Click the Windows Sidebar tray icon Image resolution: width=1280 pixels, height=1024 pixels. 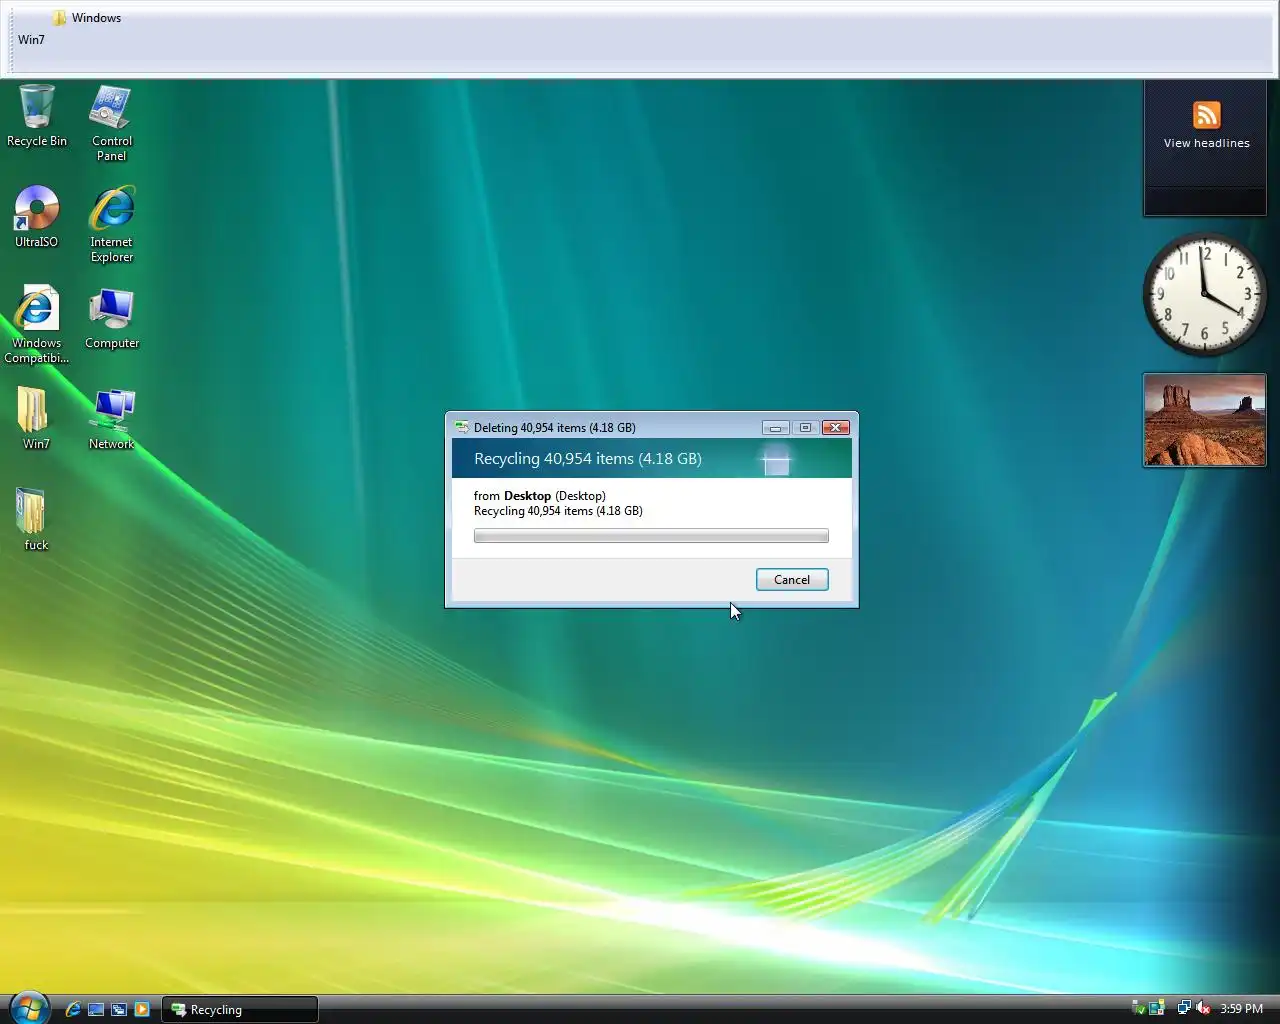(x=1157, y=1008)
